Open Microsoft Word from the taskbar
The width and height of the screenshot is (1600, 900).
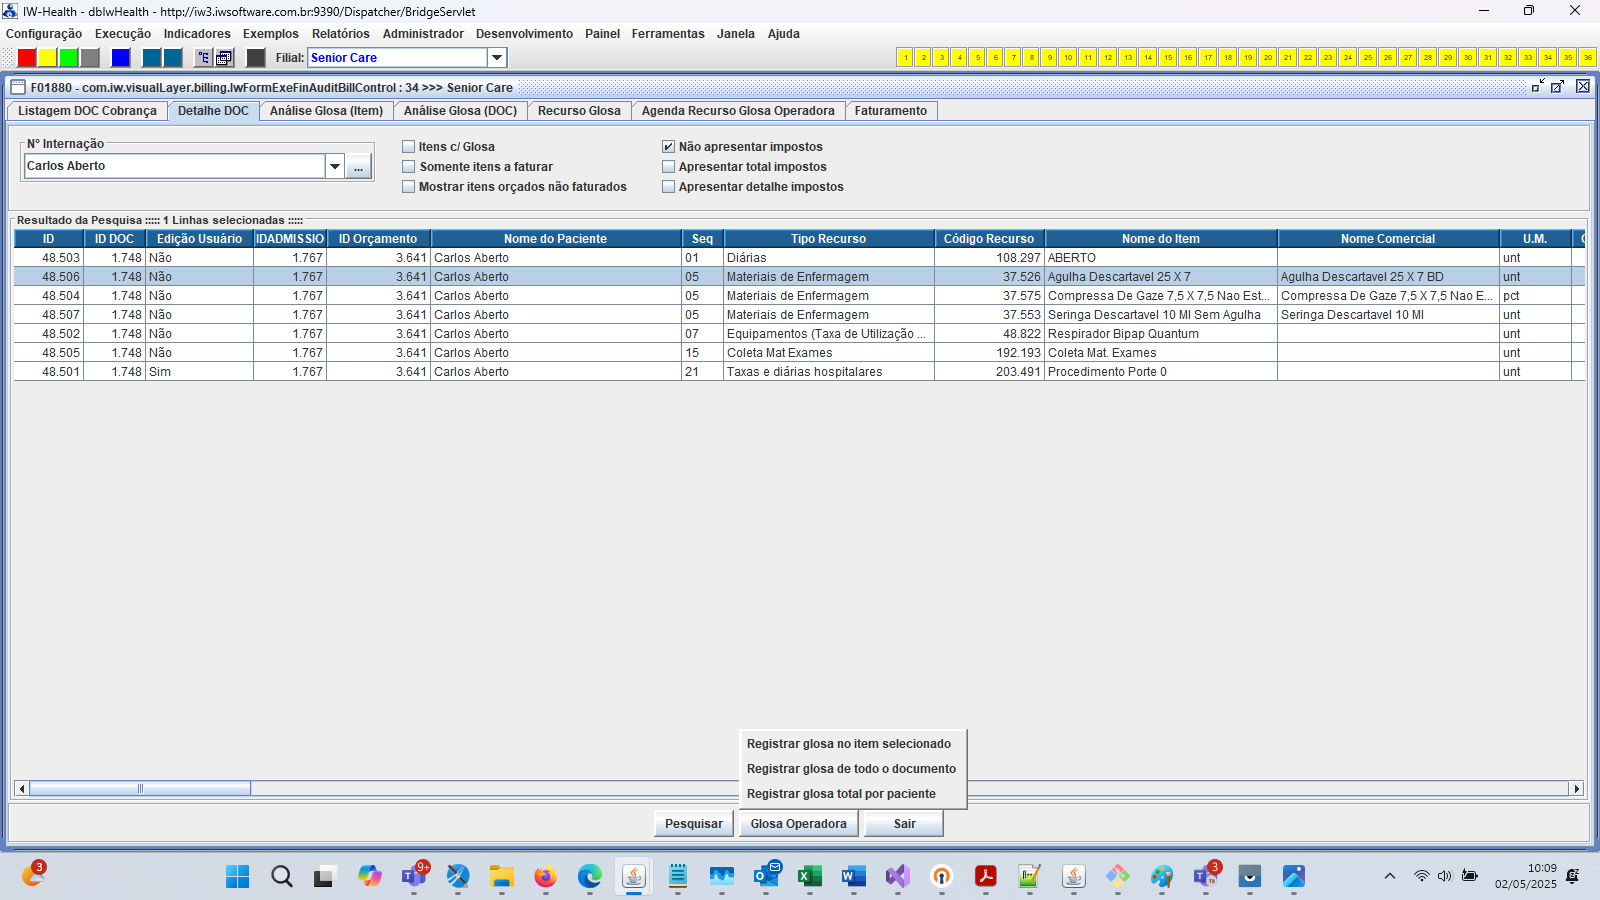click(853, 877)
